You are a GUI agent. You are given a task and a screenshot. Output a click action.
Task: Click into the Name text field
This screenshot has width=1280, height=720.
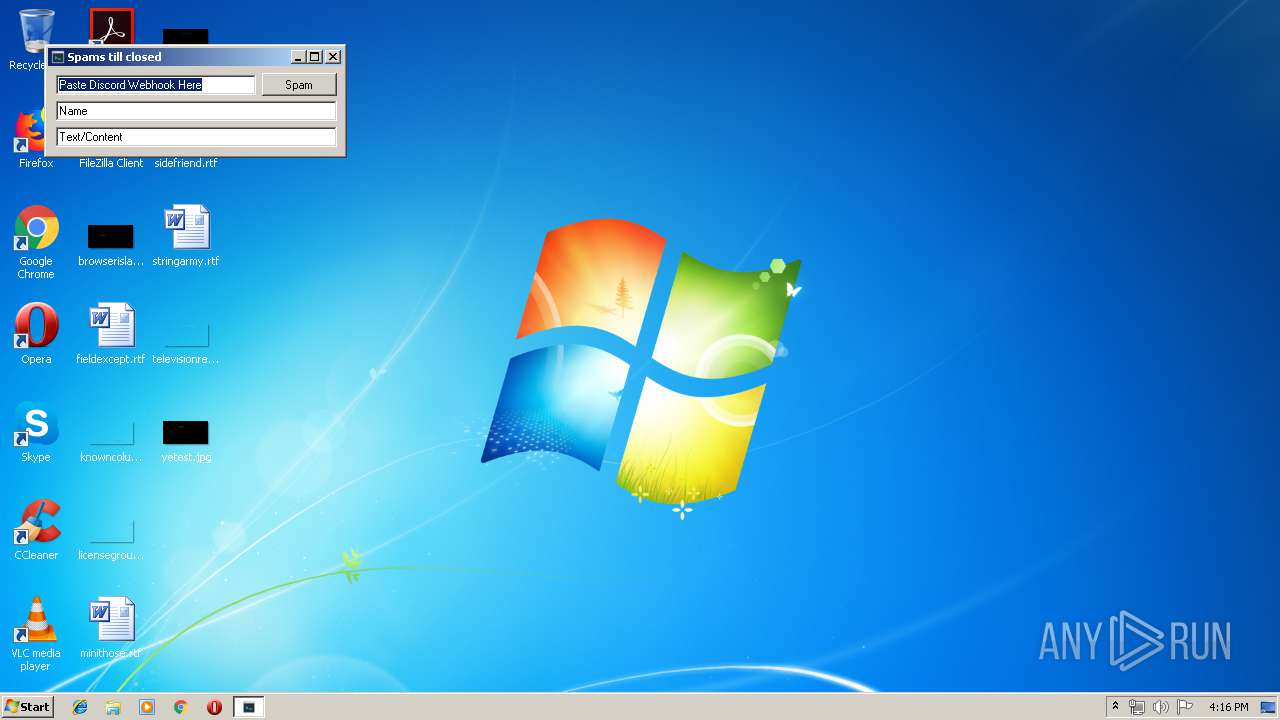(x=196, y=111)
